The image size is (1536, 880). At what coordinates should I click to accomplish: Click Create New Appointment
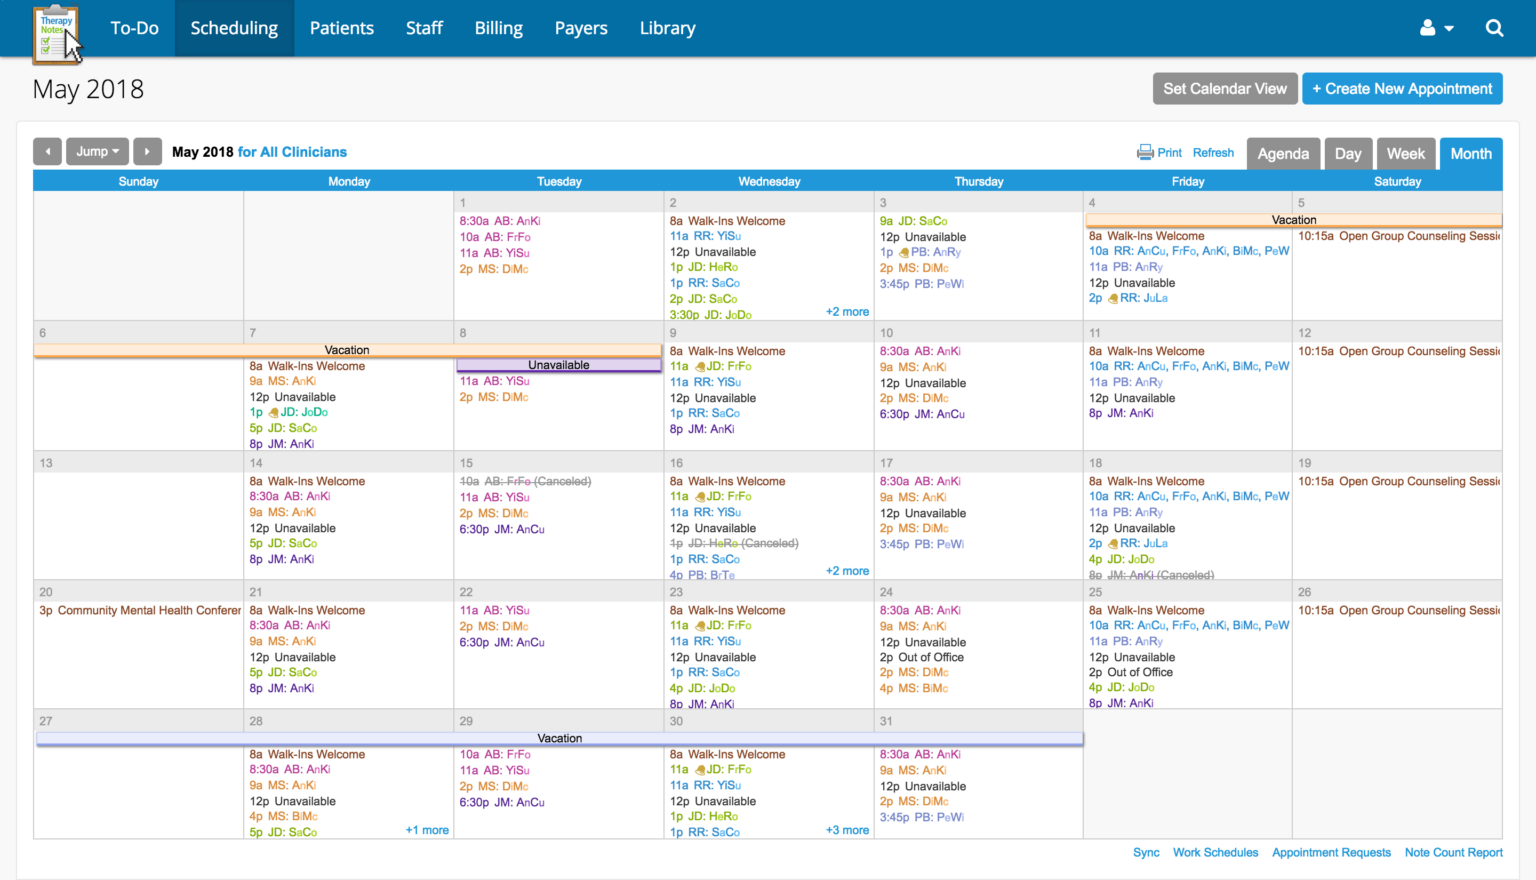coord(1402,88)
